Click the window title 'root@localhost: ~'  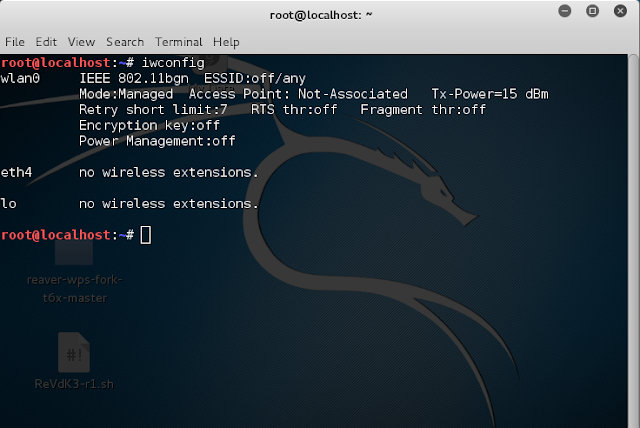coord(321,16)
